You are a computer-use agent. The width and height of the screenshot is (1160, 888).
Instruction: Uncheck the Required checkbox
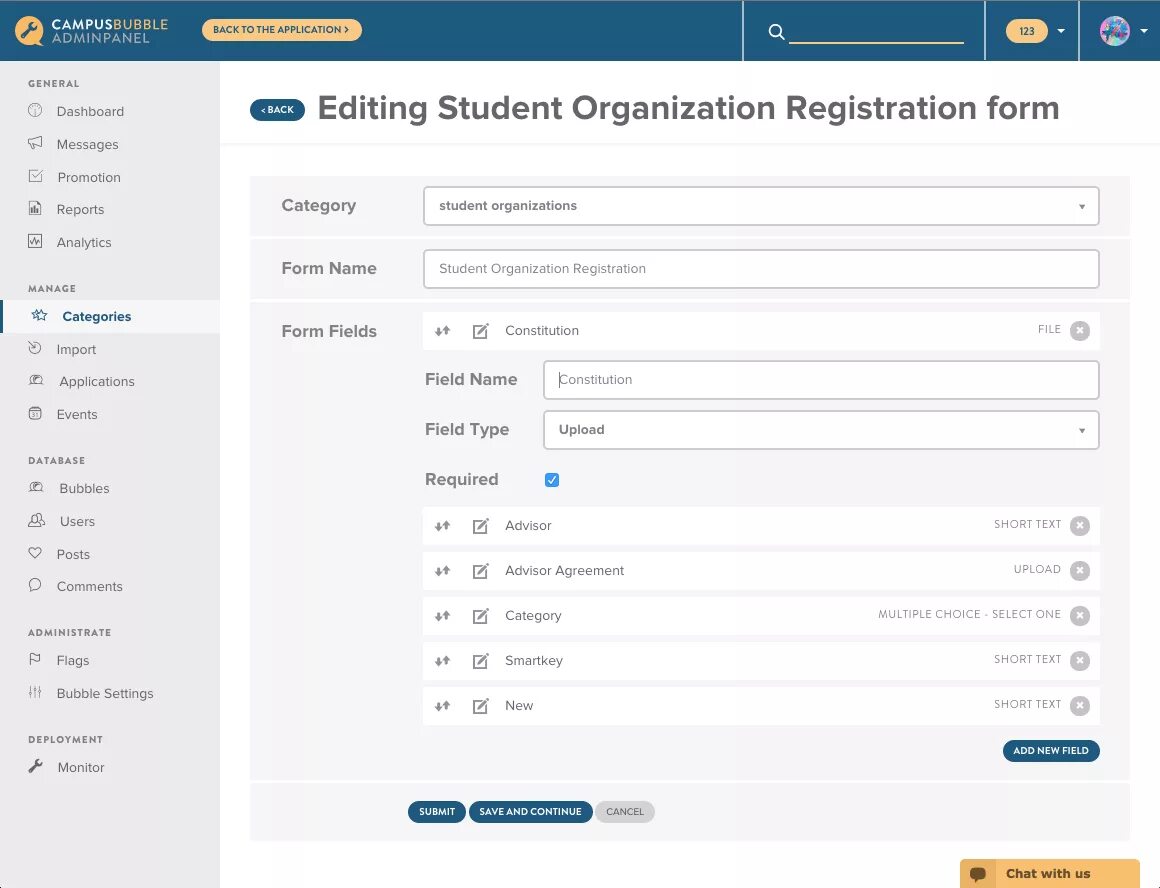tap(552, 480)
